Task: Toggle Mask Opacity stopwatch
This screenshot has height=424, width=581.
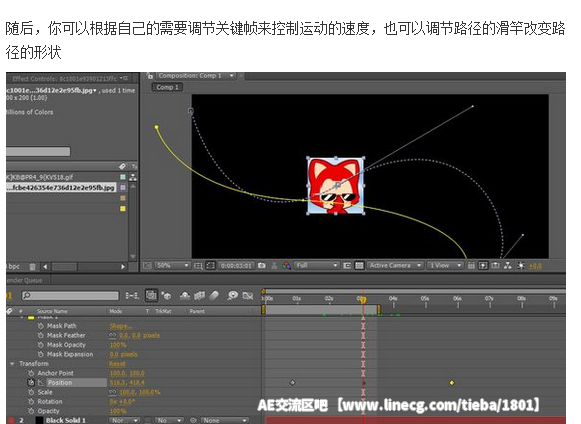Action: 41,345
